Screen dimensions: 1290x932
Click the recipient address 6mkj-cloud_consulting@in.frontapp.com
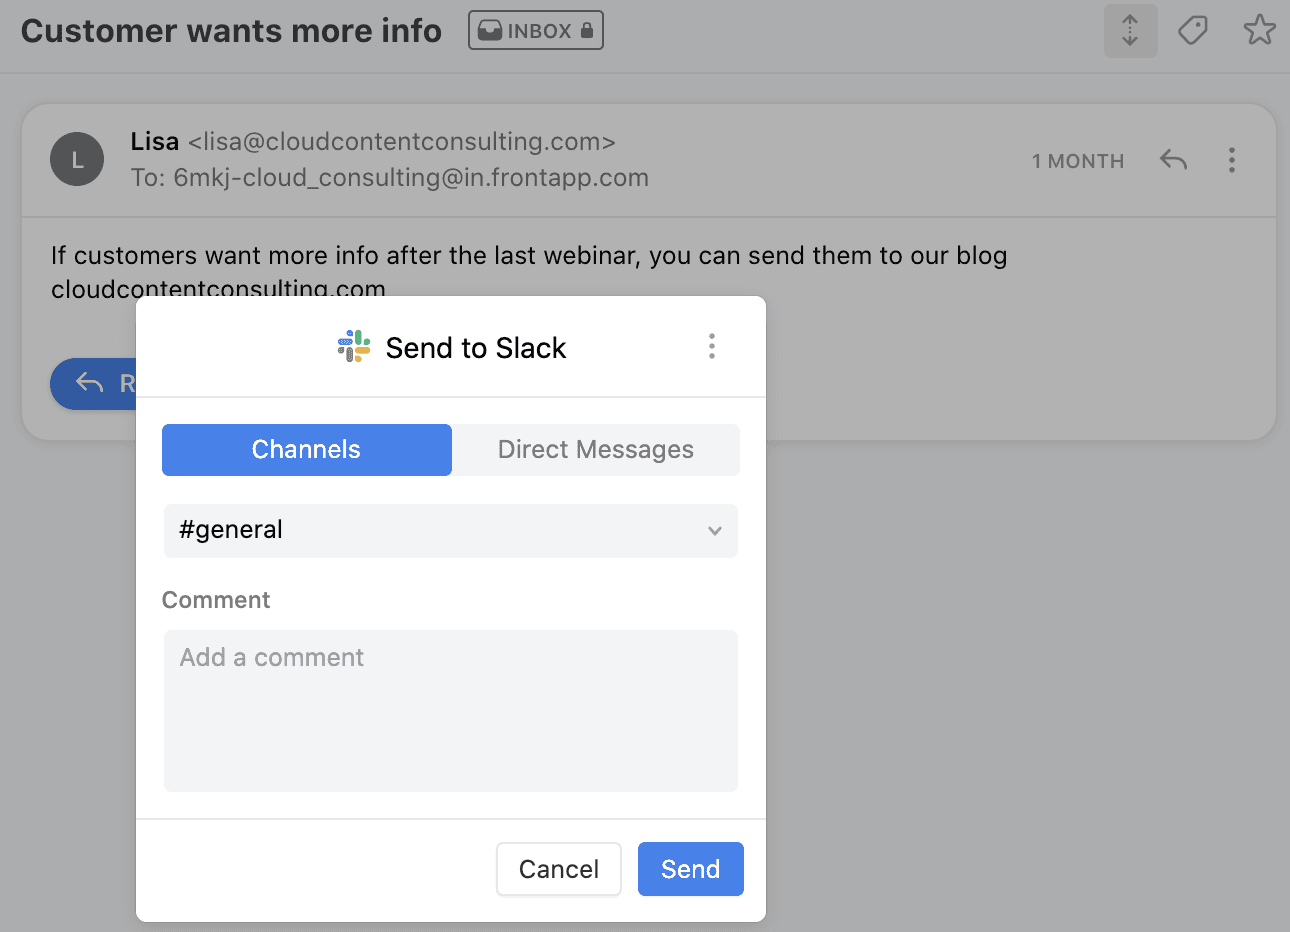(x=411, y=178)
